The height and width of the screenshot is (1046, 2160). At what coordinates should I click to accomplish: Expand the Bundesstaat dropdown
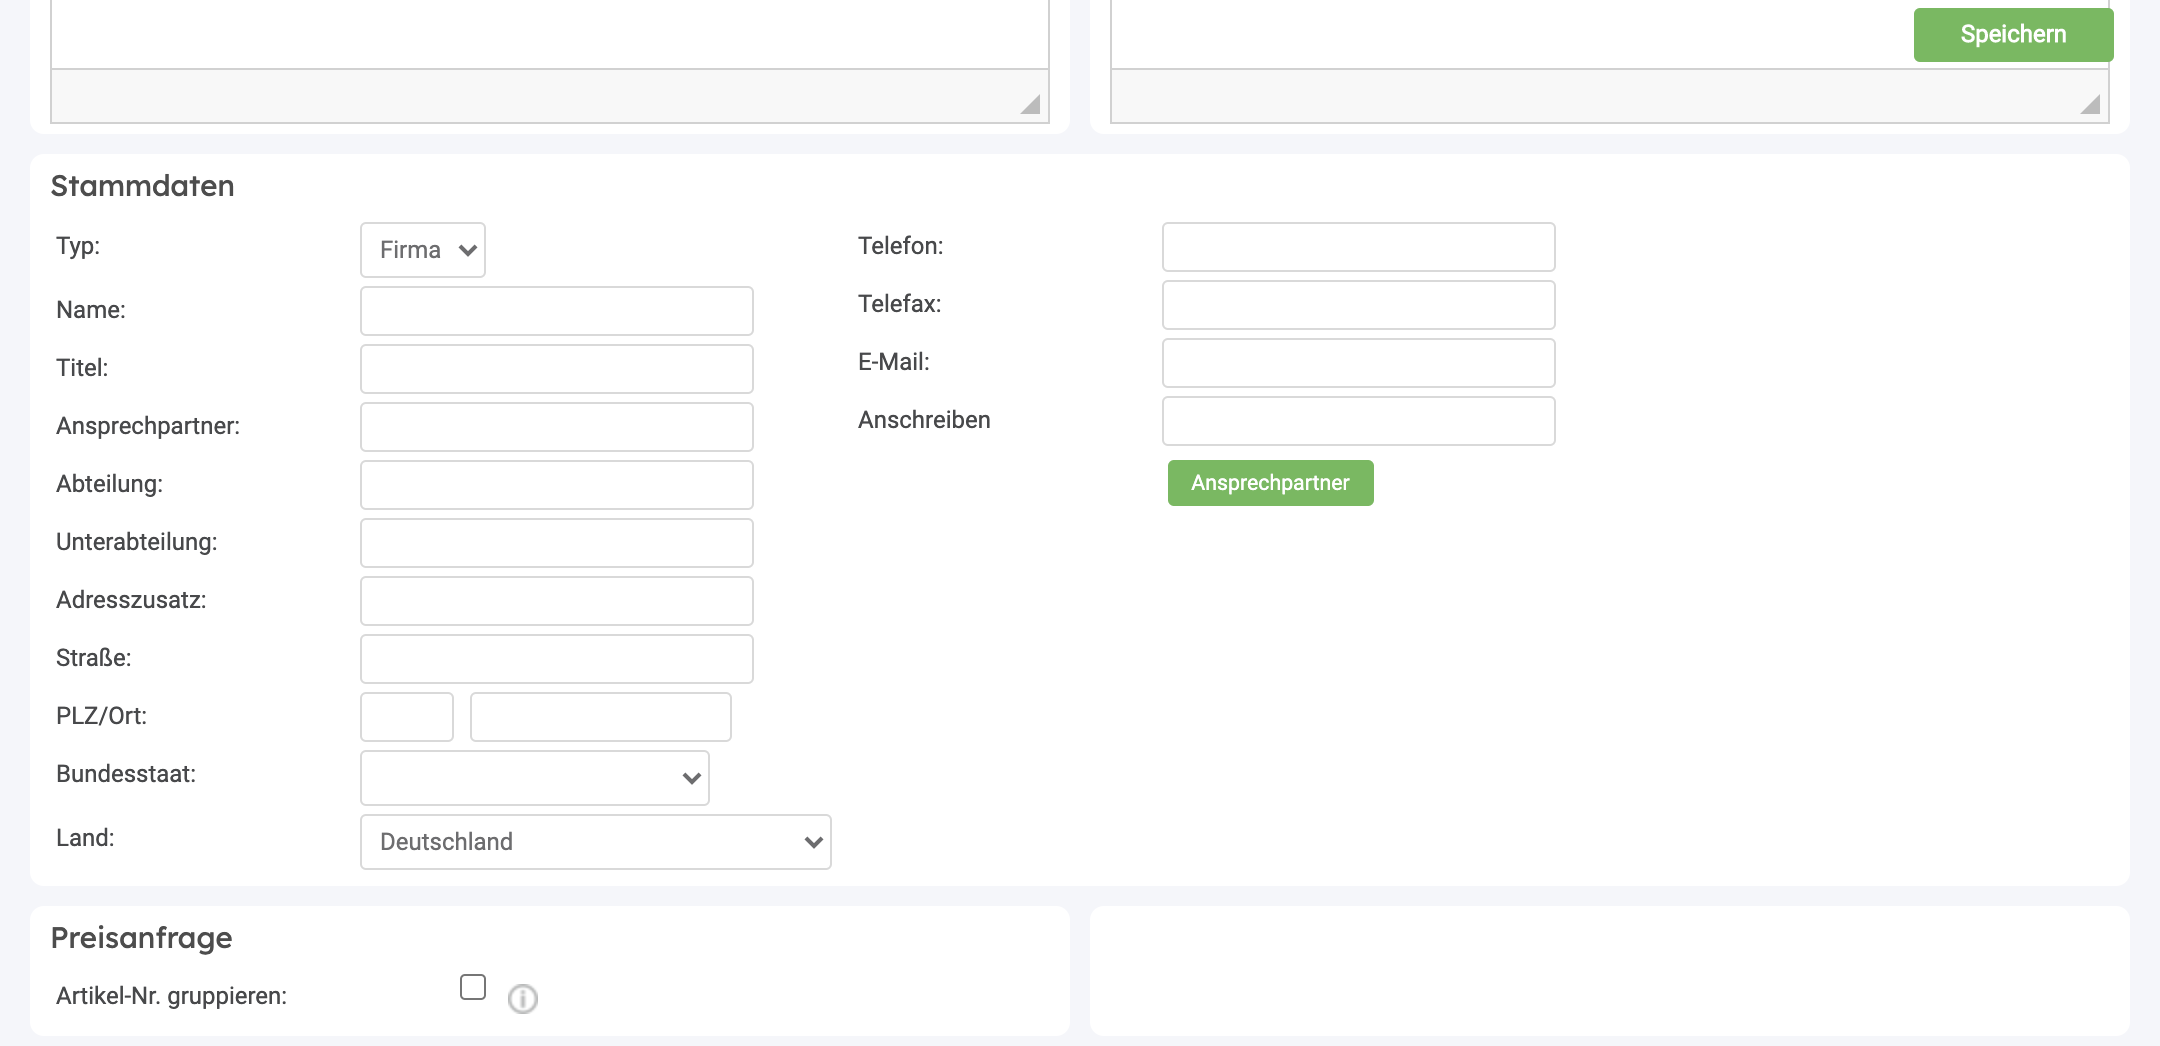coord(535,778)
